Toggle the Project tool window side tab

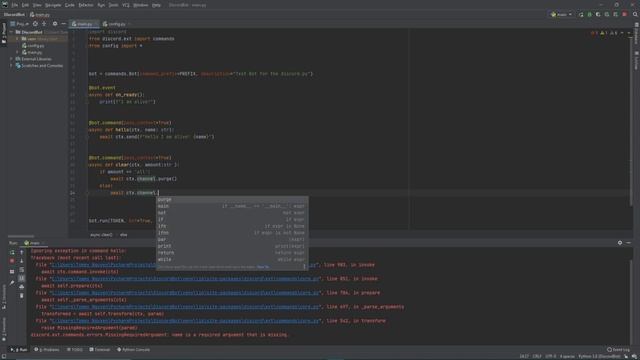coord(4,33)
